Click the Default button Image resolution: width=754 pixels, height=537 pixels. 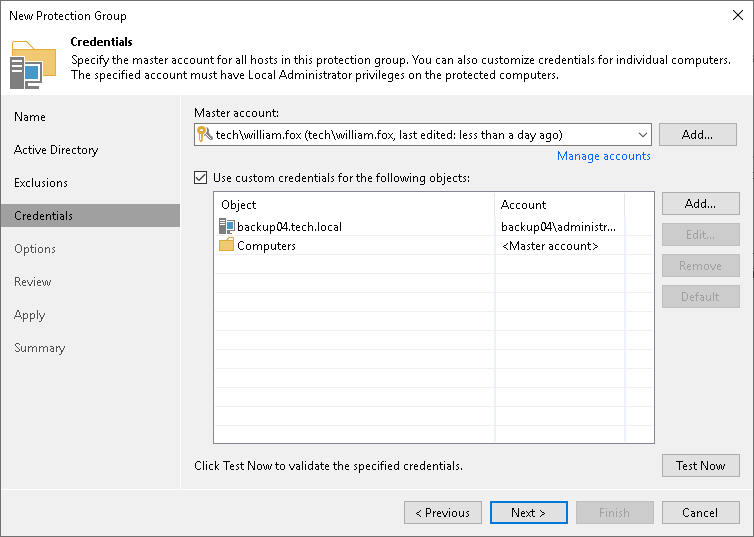click(x=700, y=297)
